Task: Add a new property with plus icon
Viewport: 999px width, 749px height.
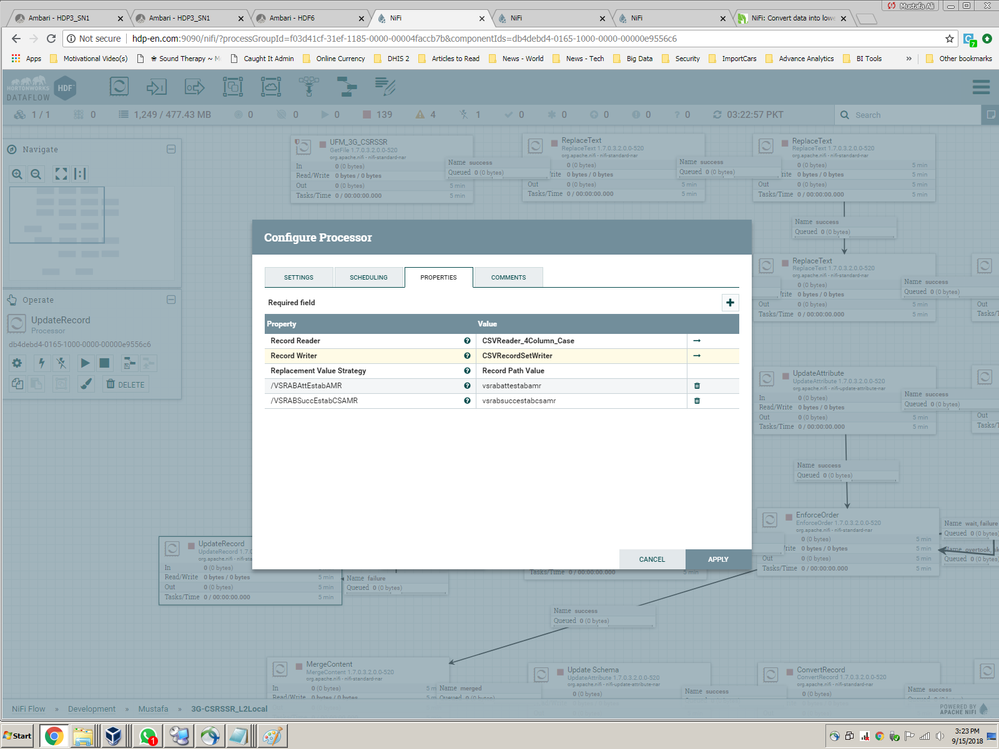Action: click(730, 303)
